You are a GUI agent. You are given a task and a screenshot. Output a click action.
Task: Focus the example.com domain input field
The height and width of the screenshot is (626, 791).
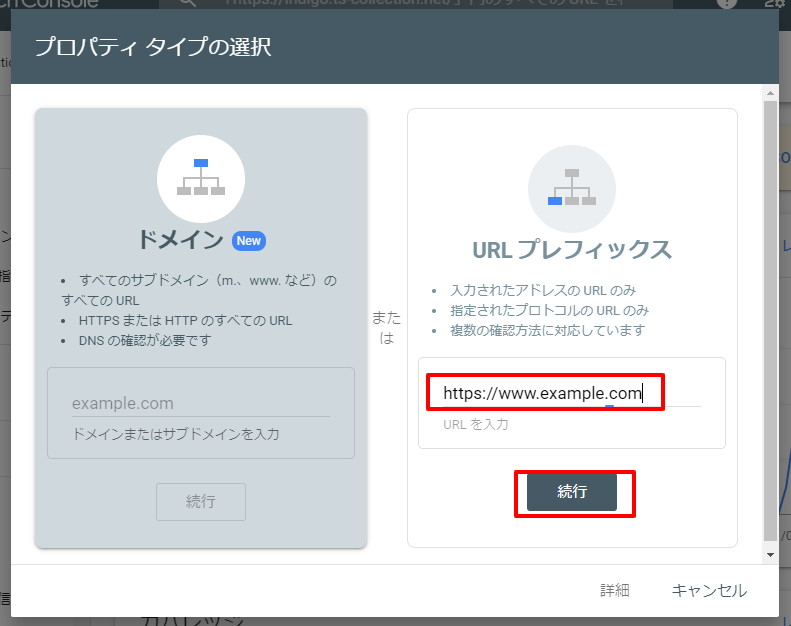200,404
